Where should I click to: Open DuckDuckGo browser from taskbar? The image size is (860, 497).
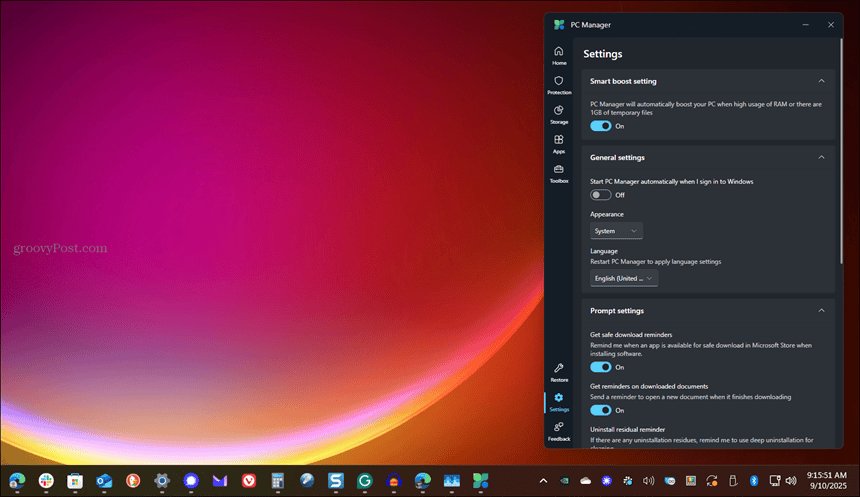coord(133,481)
